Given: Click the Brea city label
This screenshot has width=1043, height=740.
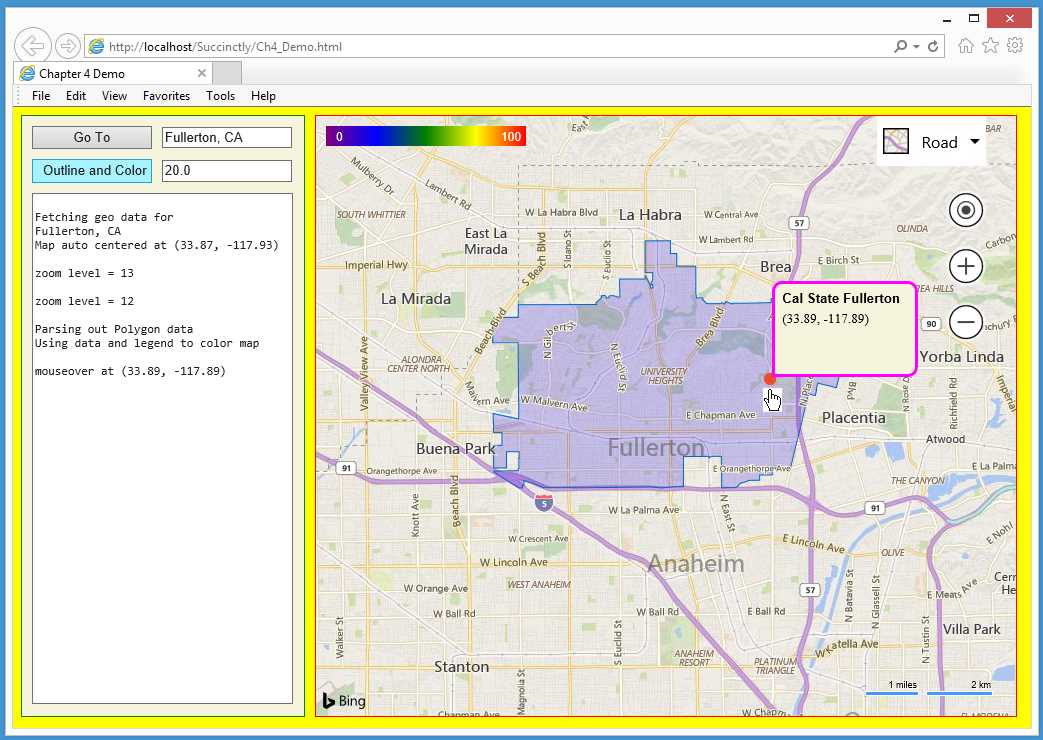Looking at the screenshot, I should (776, 266).
